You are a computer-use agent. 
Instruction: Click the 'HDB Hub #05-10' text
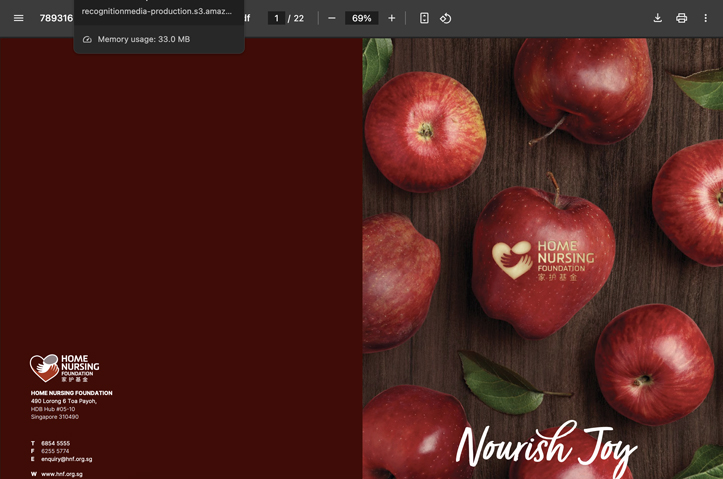click(53, 409)
